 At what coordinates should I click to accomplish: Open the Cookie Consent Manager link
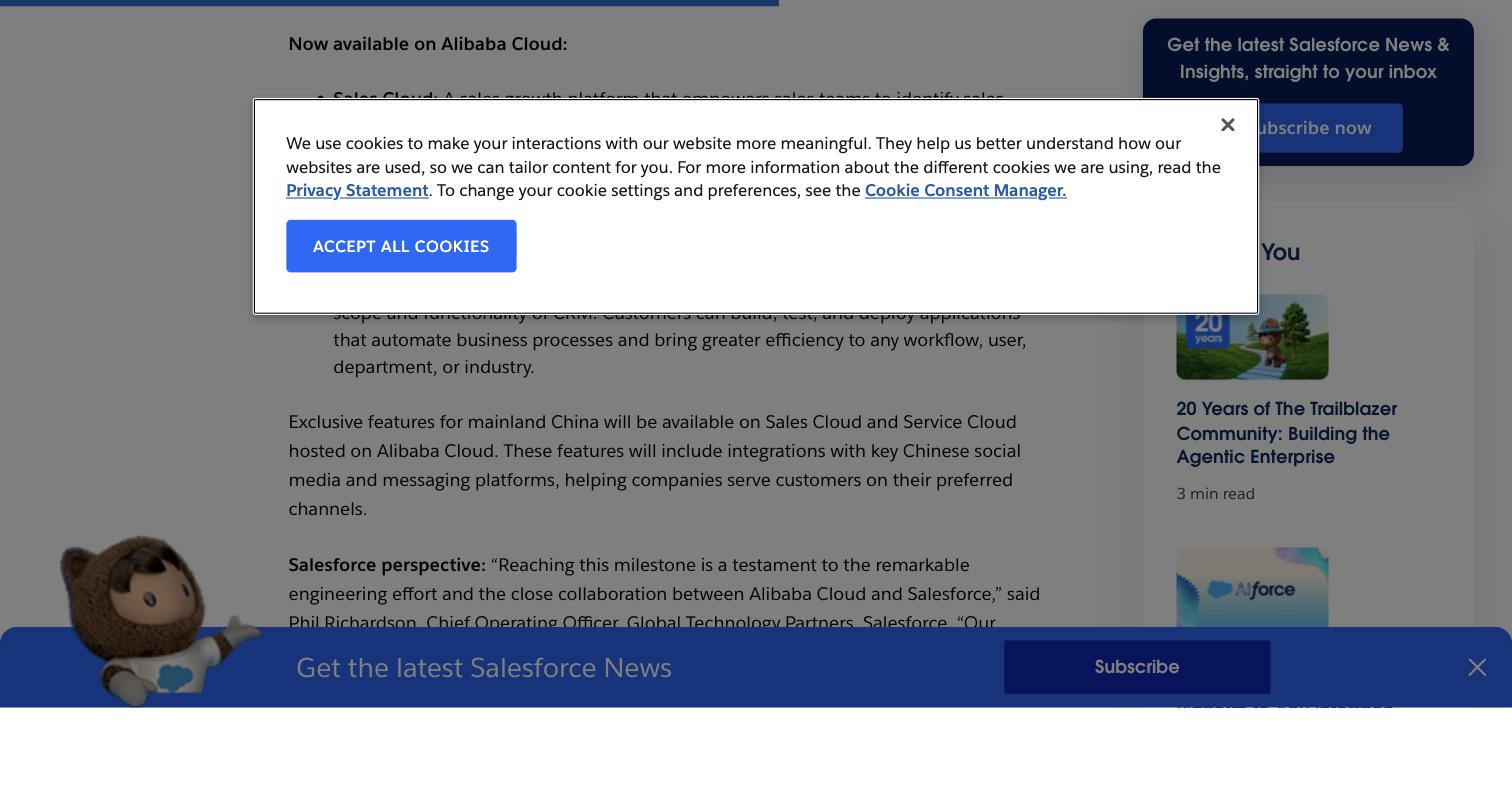965,190
